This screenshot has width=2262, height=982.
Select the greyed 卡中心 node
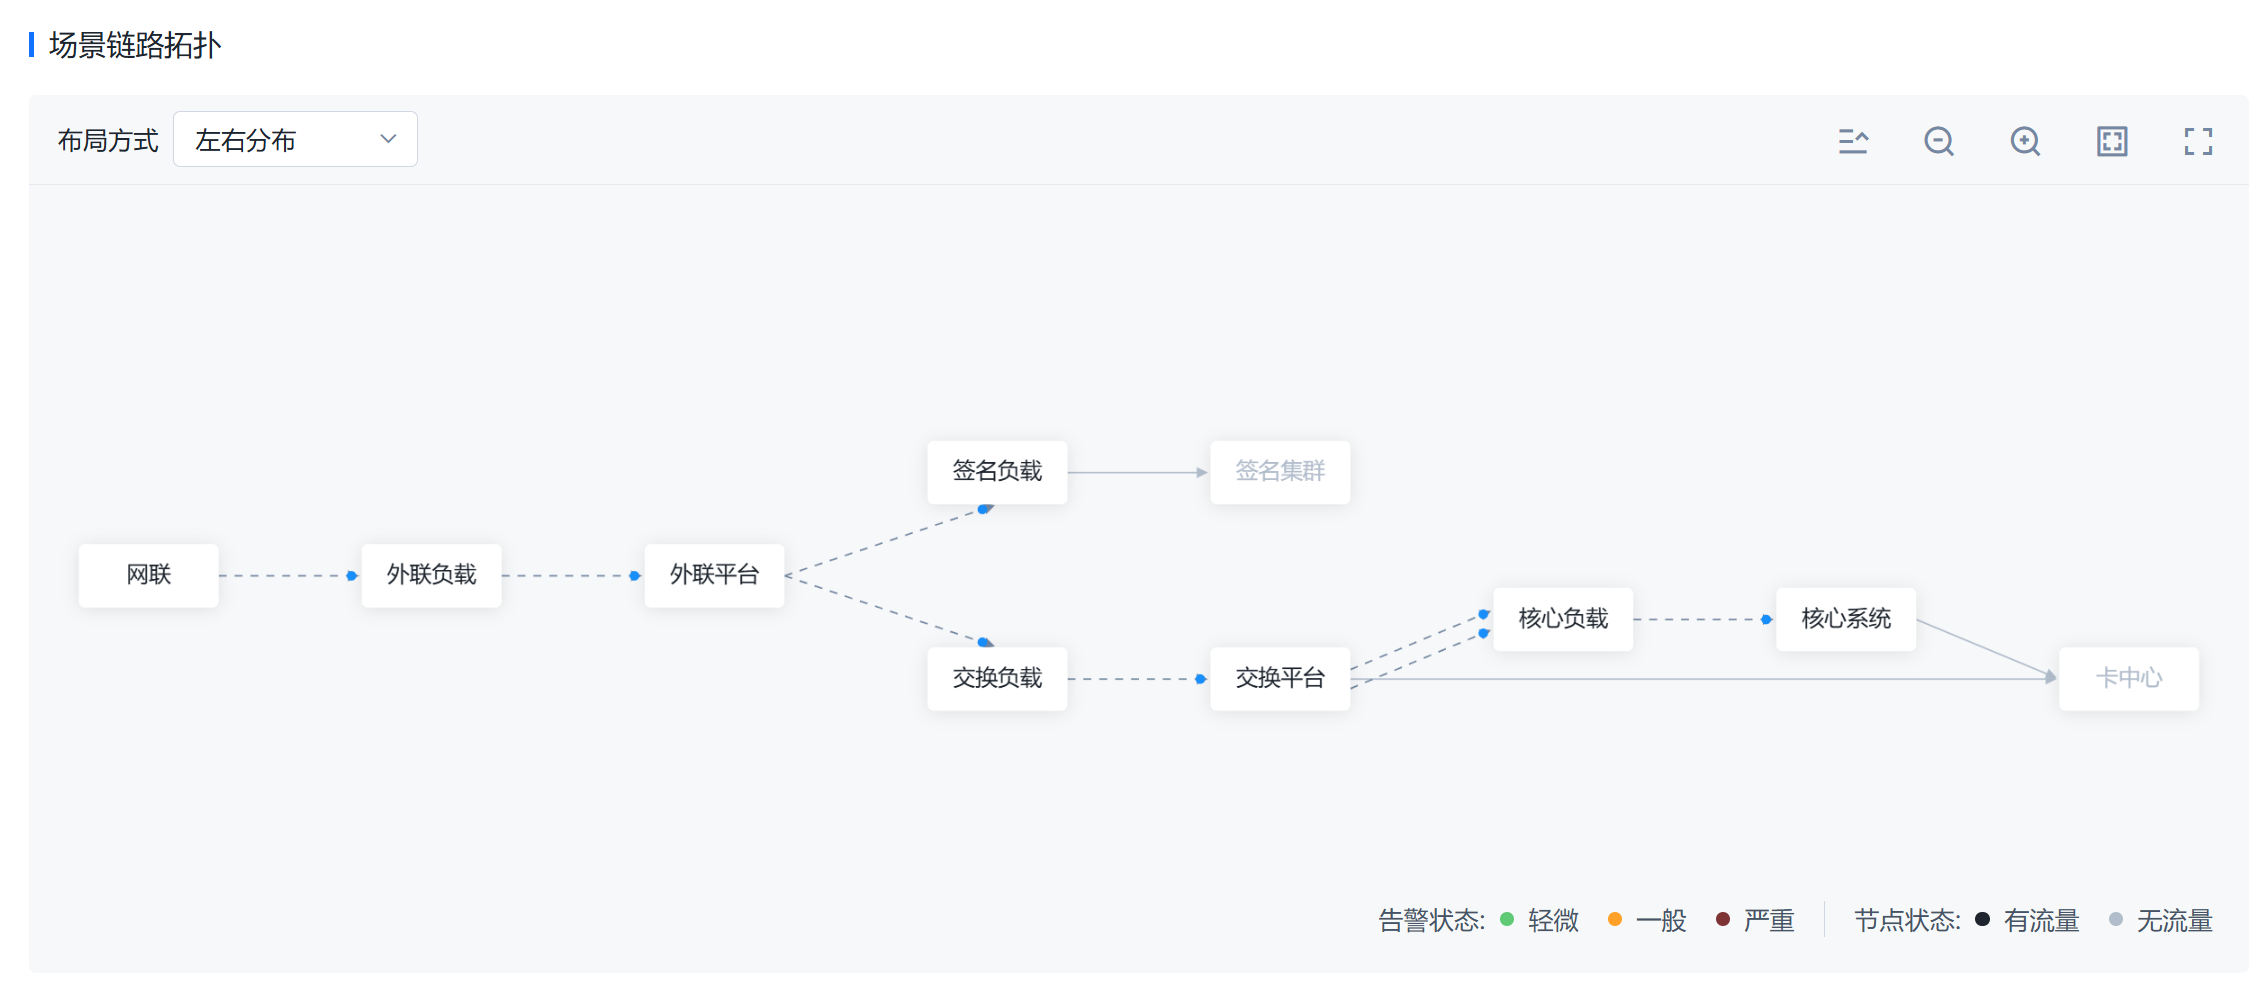[2129, 679]
